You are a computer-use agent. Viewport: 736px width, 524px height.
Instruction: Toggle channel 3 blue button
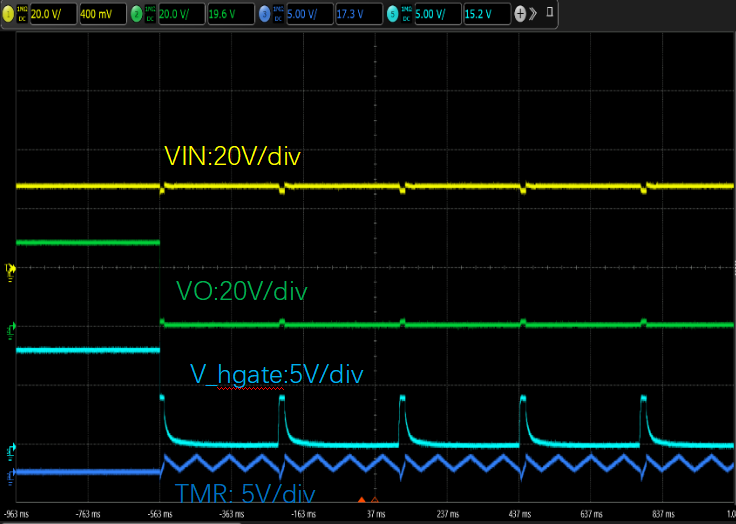tap(264, 15)
